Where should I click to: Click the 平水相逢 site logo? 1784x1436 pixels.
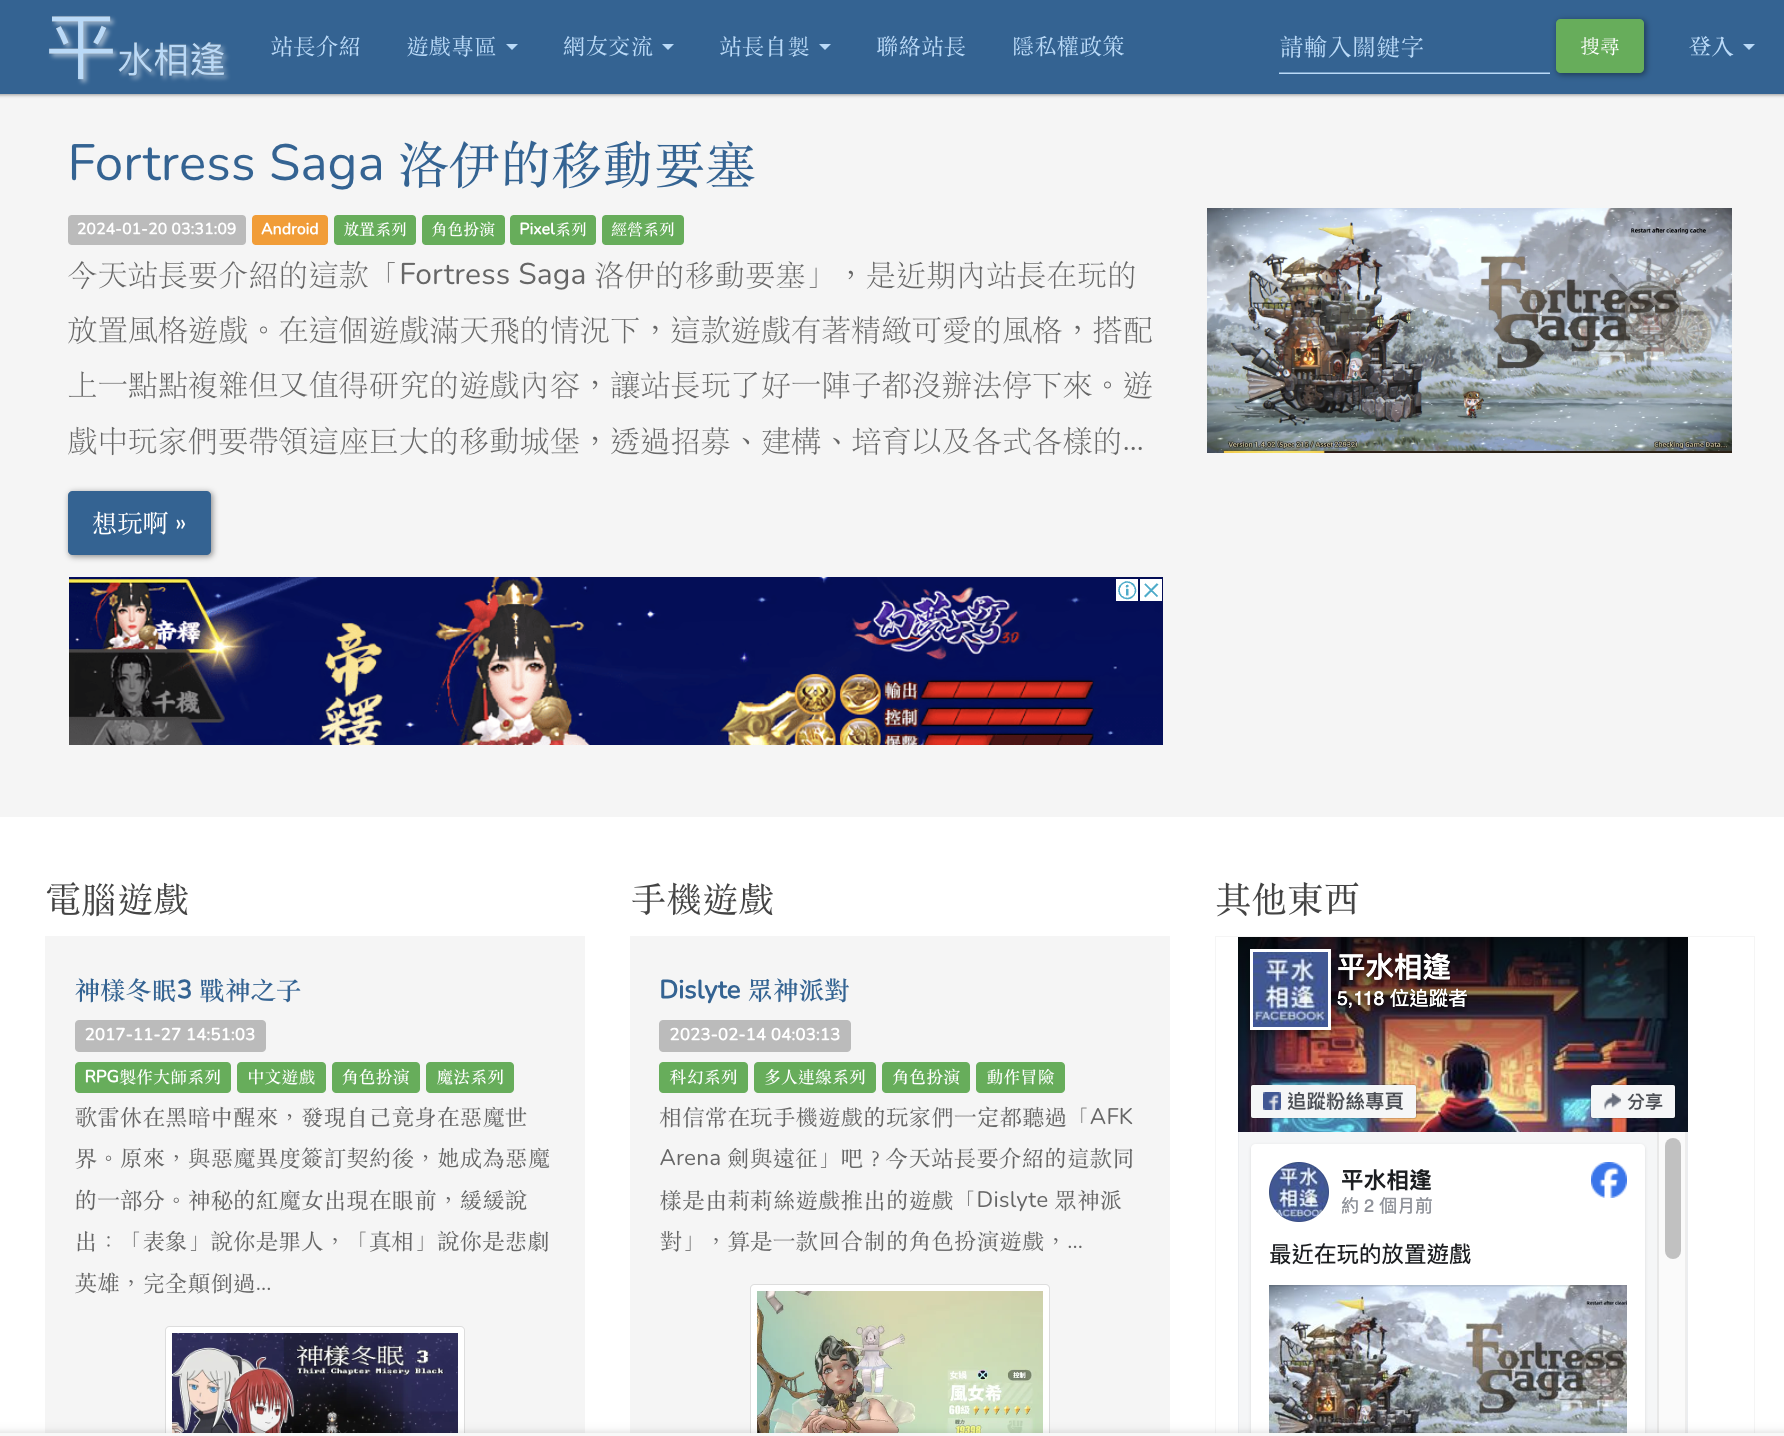pos(137,48)
